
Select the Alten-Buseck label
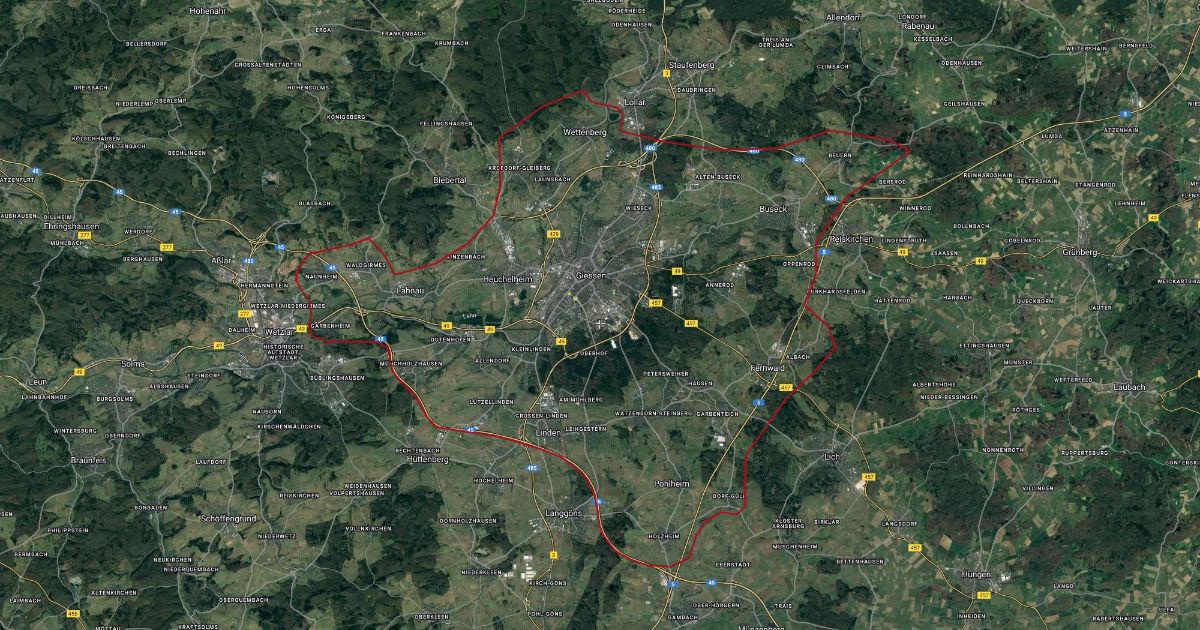[x=716, y=176]
